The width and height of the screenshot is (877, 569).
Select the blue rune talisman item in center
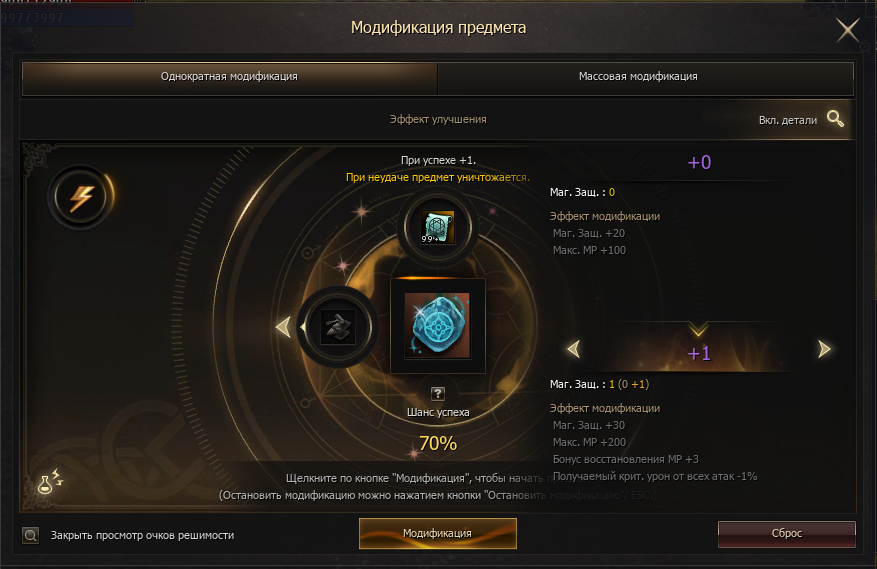click(437, 326)
